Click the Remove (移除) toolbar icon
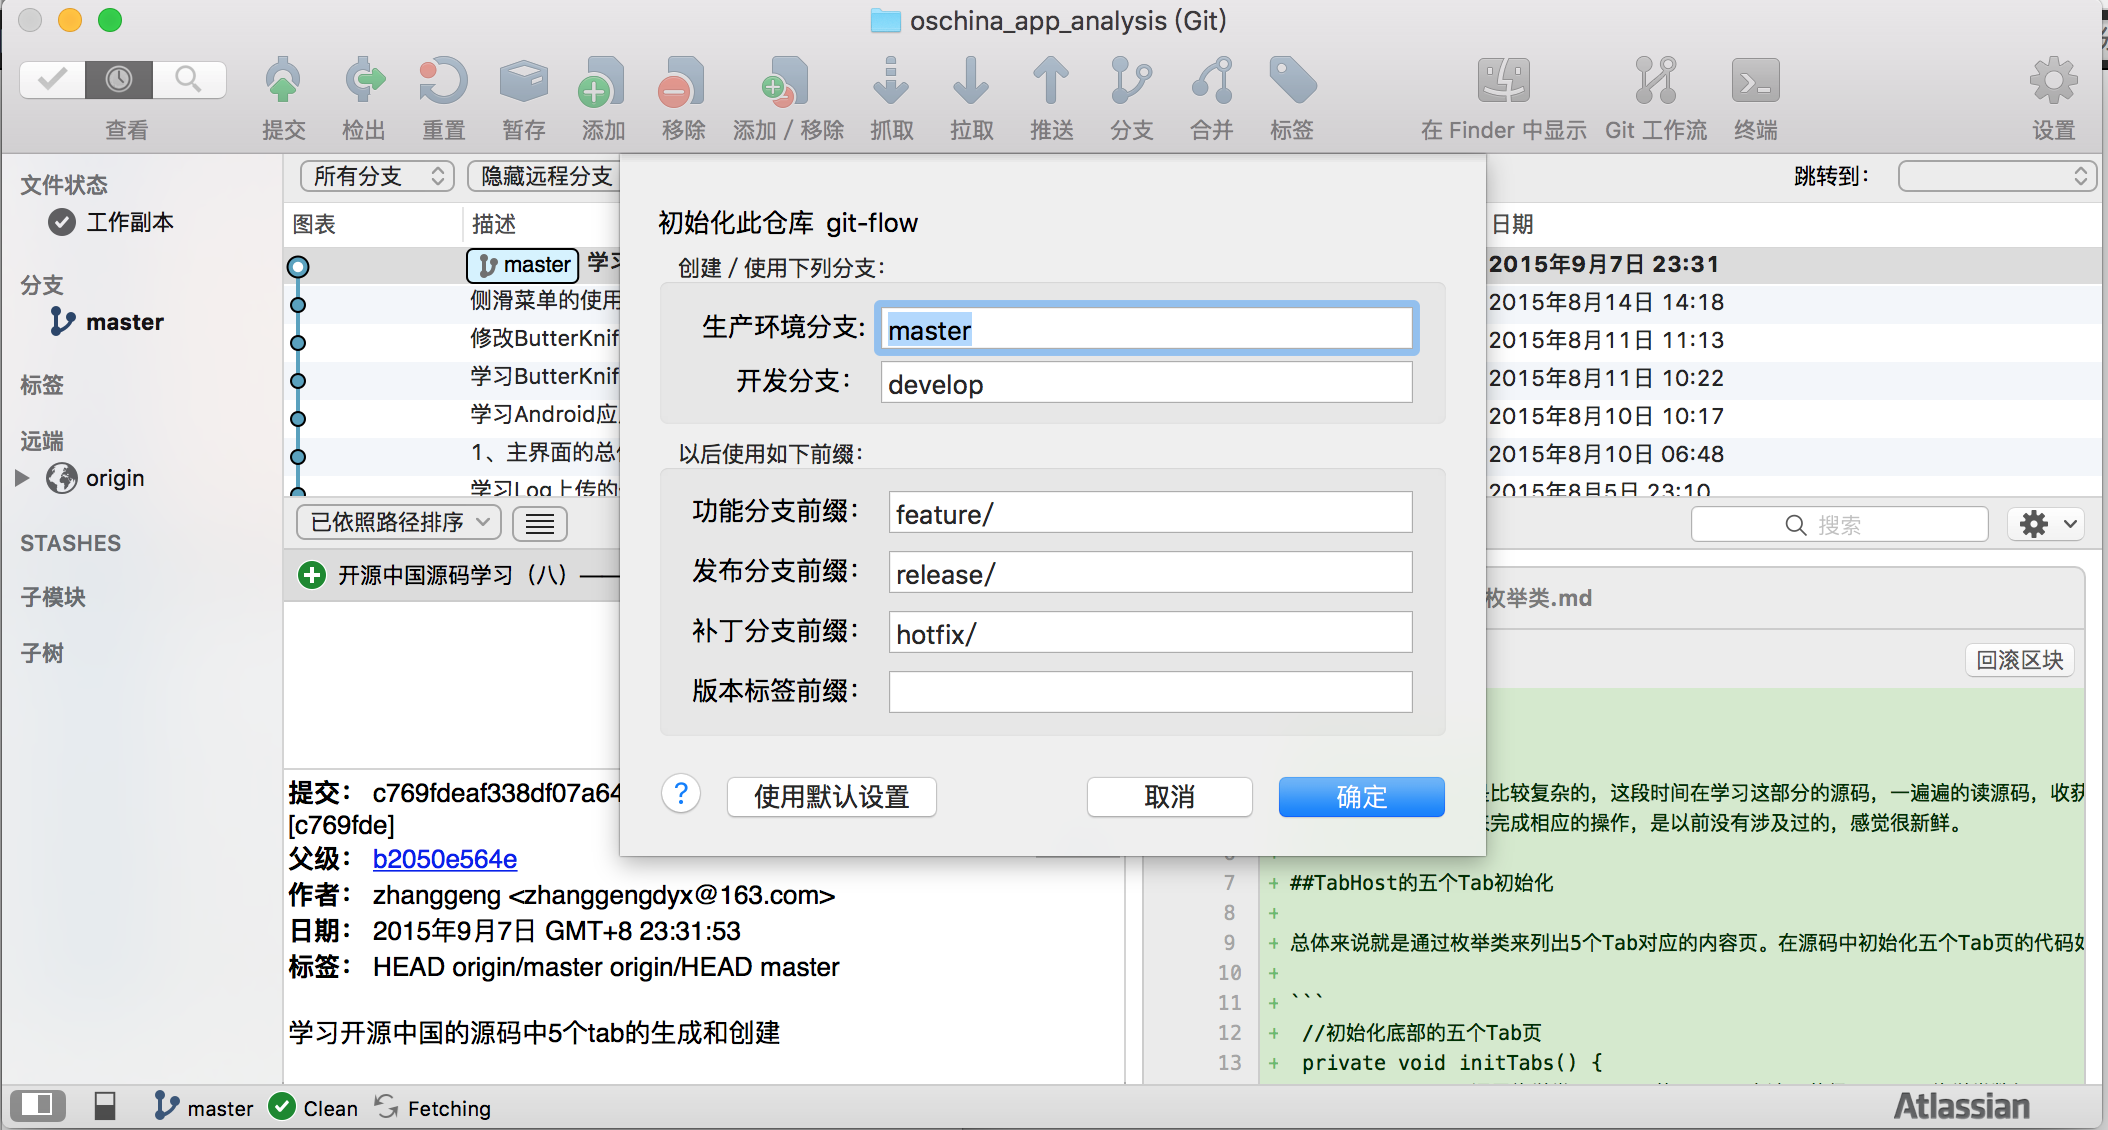 (x=682, y=82)
